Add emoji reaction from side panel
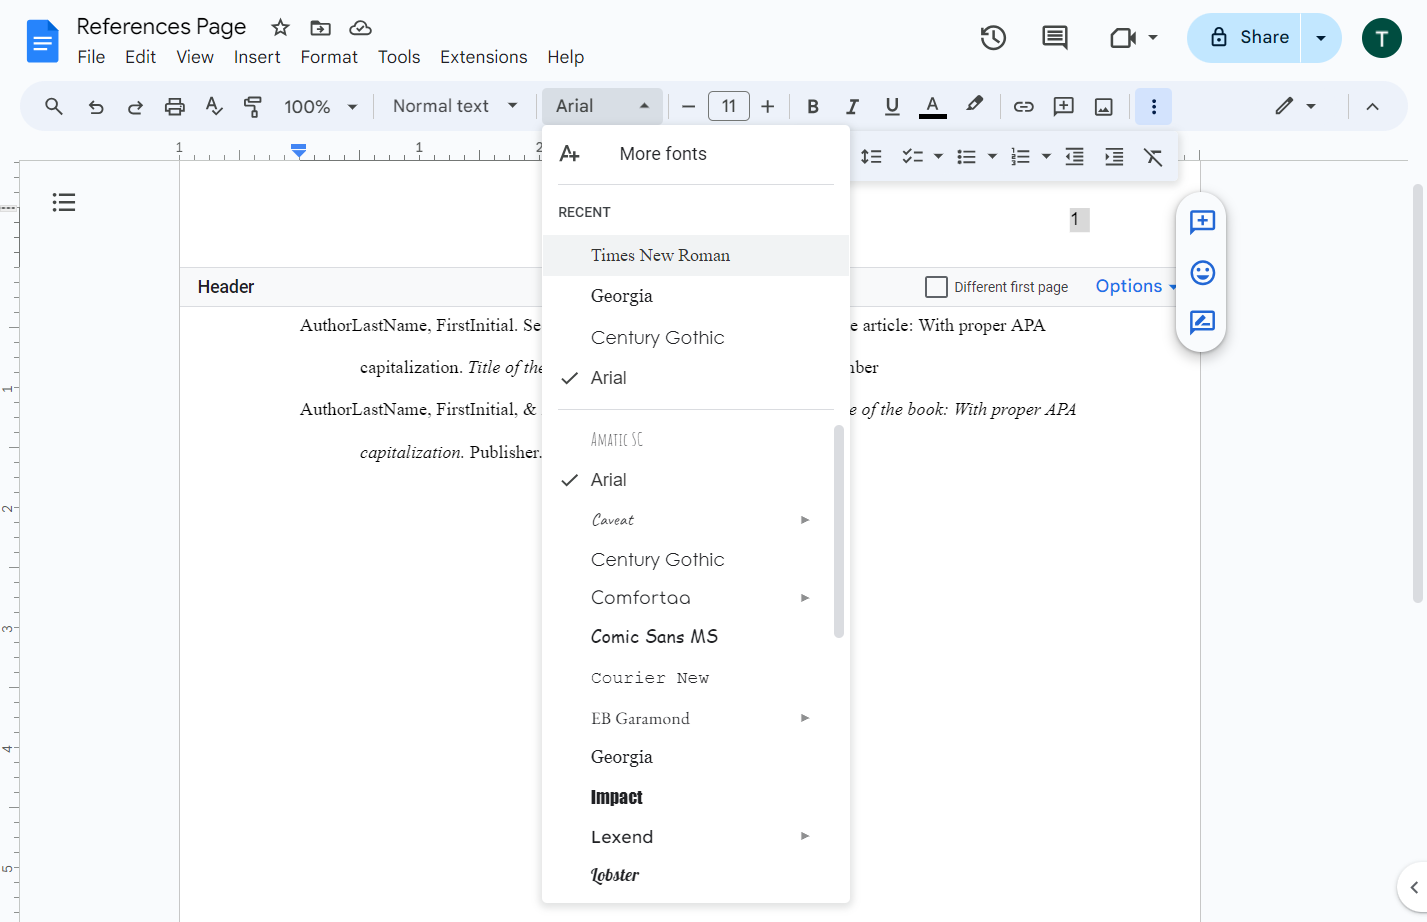This screenshot has height=922, width=1427. (1202, 272)
